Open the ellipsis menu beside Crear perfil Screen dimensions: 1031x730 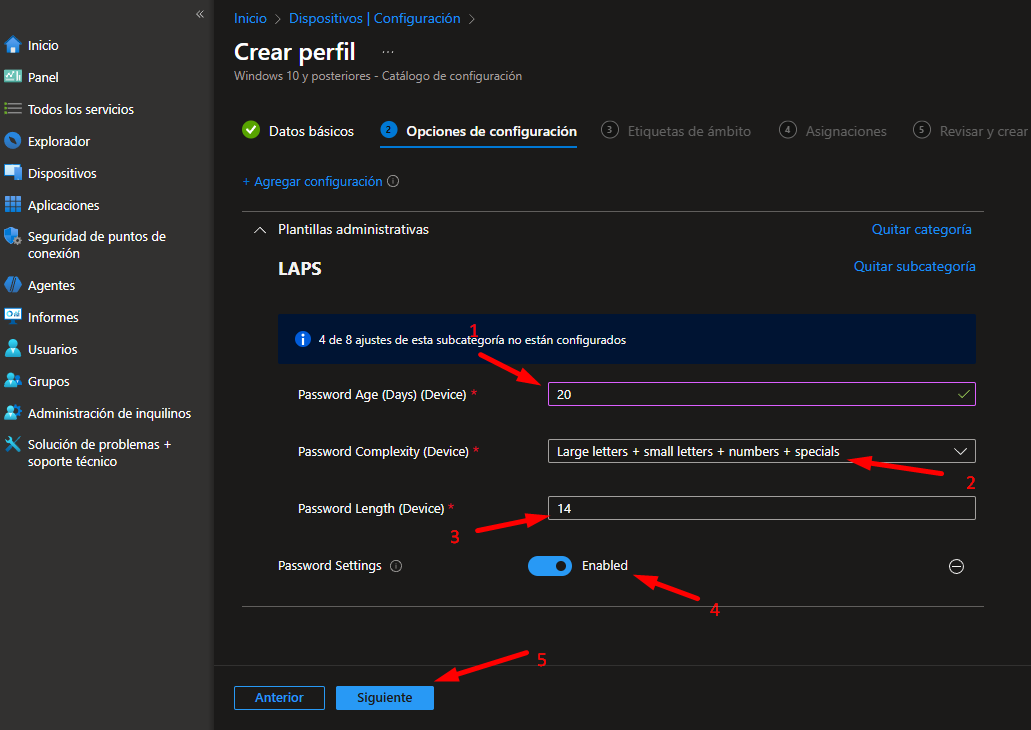coord(388,52)
